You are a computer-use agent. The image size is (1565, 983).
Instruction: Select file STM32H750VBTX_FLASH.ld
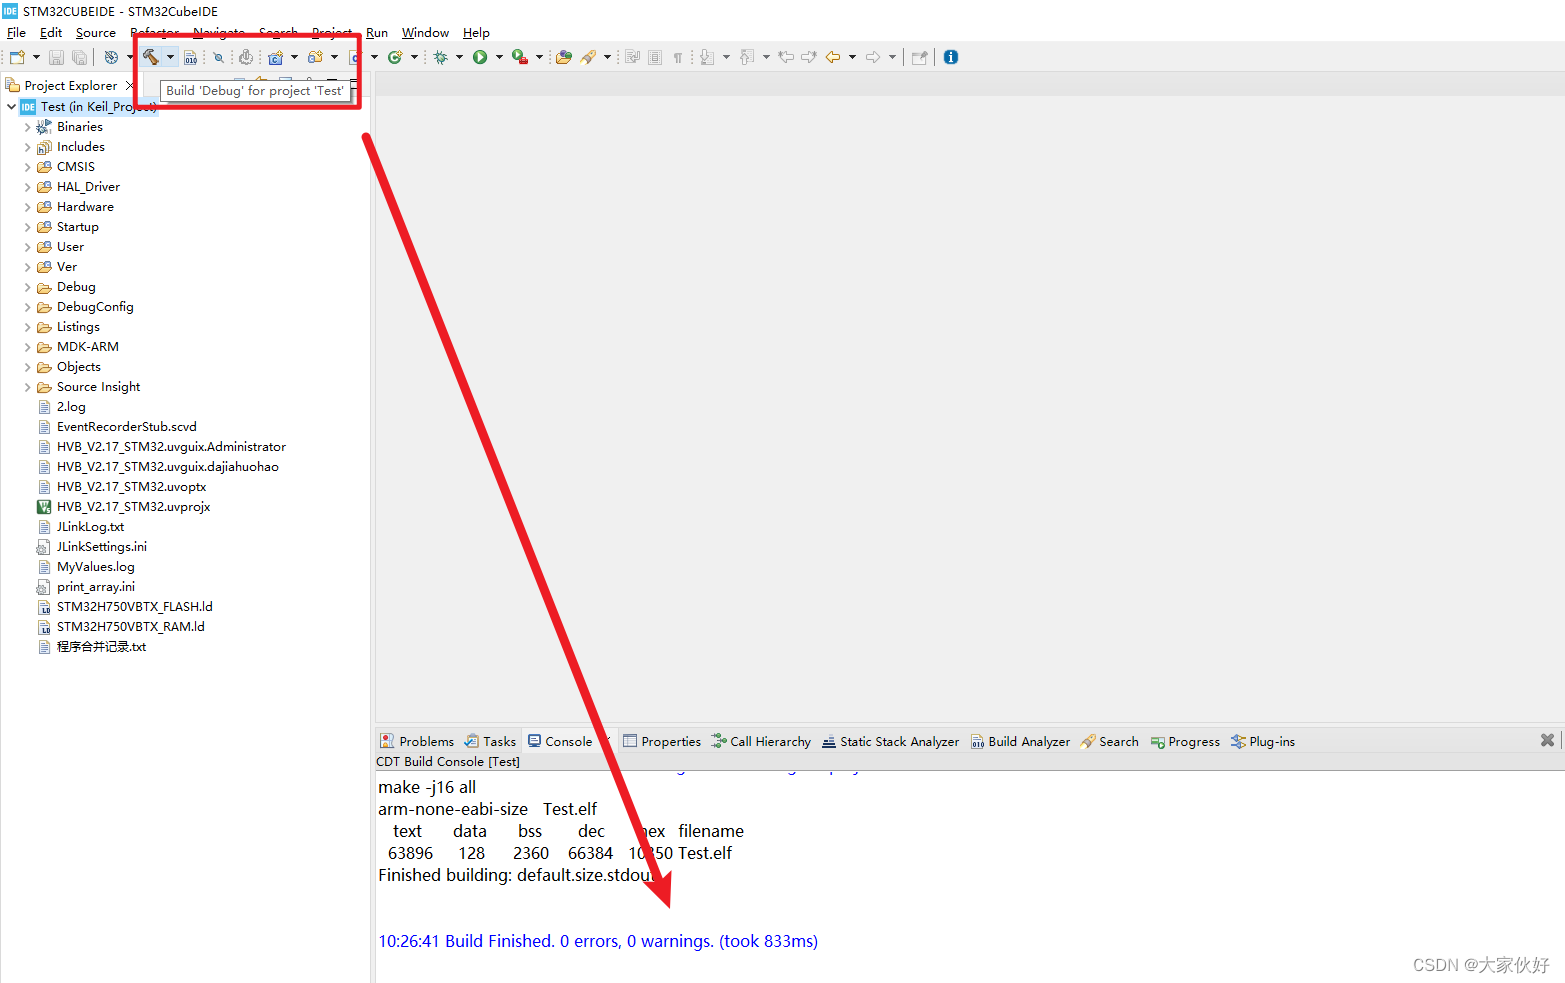(134, 607)
